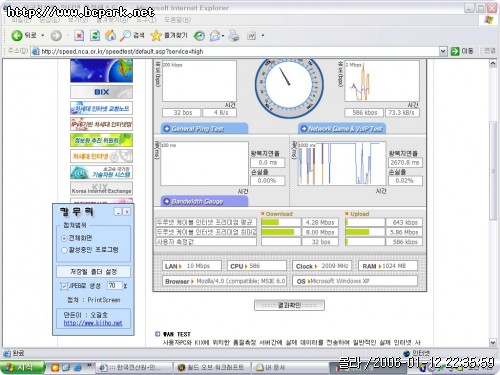Open the Network Game & VoIP Test tab
Screen dimensions: 500x375
pyautogui.click(x=342, y=129)
